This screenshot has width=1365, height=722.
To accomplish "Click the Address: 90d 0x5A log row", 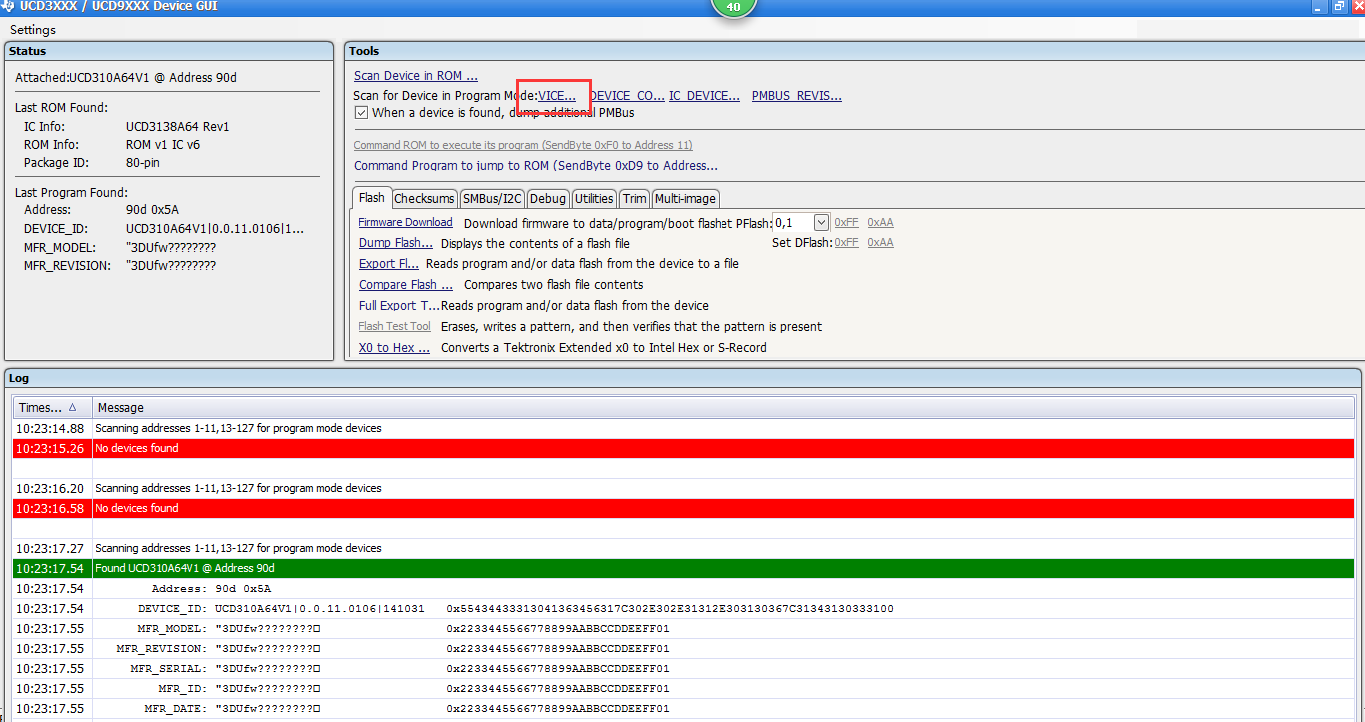I will pos(684,588).
